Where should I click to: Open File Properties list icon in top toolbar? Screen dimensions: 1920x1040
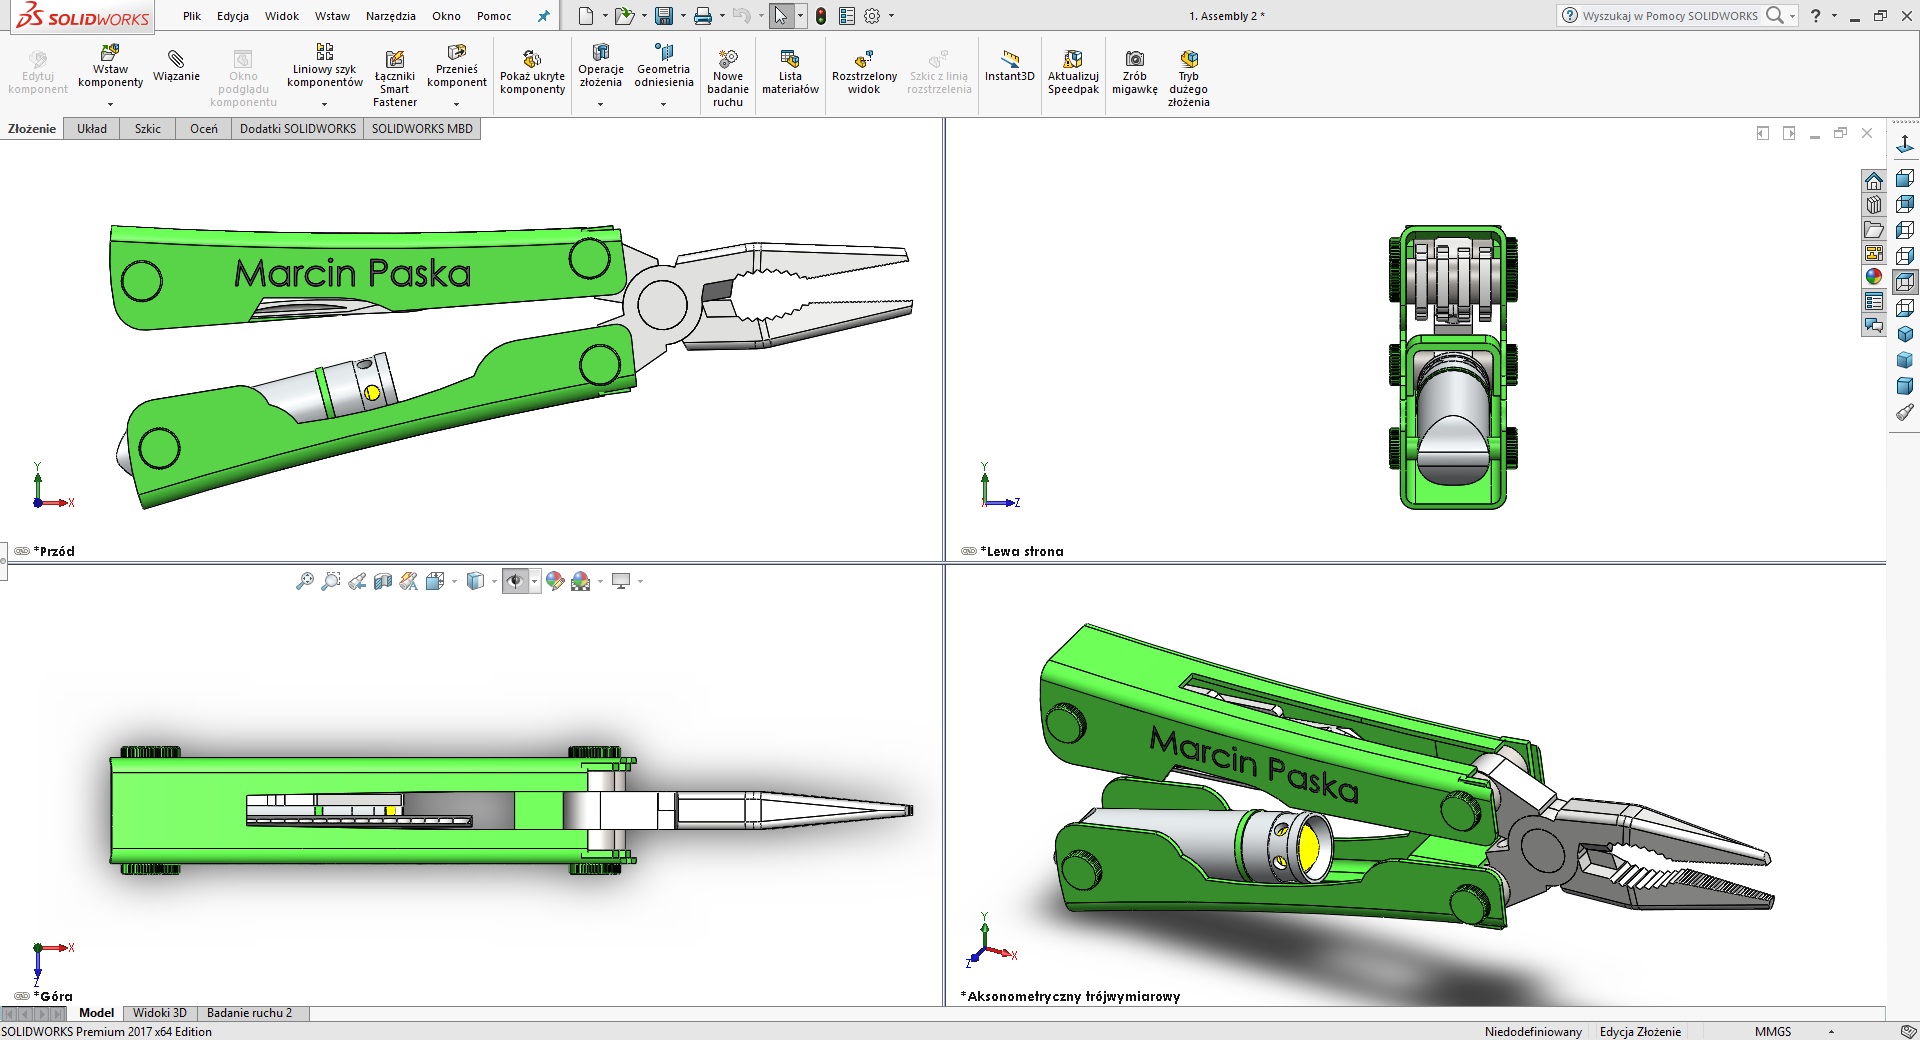point(847,16)
